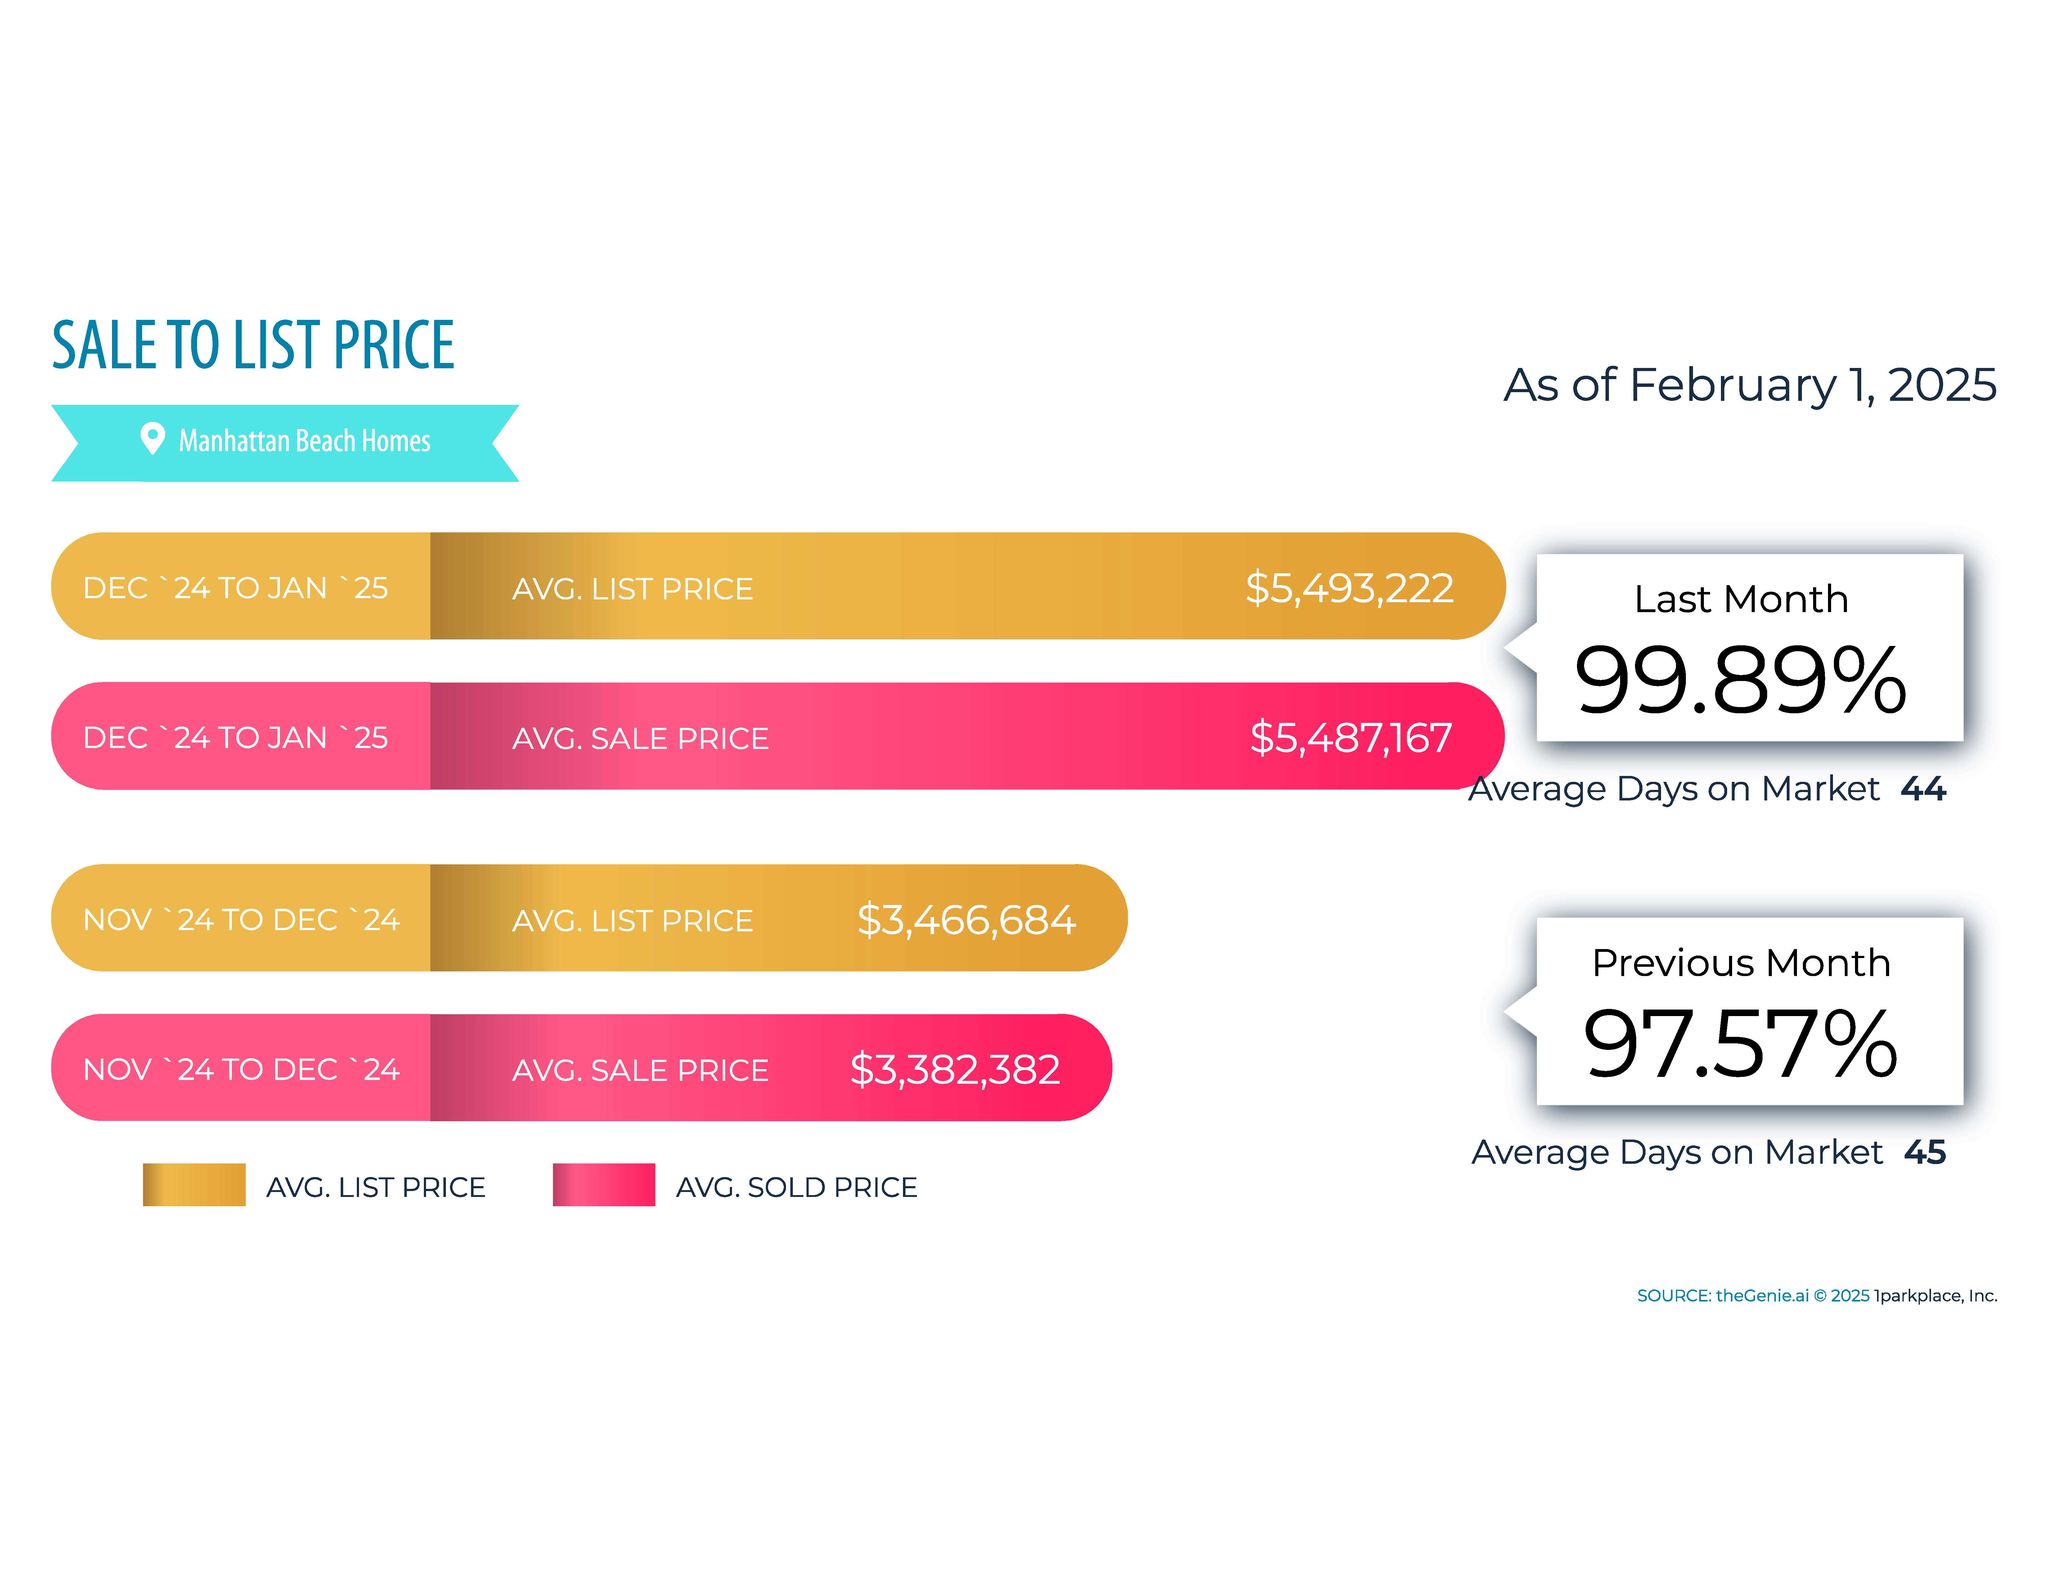The image size is (2048, 1577).
Task: Click the gold DEC '24 TO JAN '25 label
Action: click(x=236, y=588)
